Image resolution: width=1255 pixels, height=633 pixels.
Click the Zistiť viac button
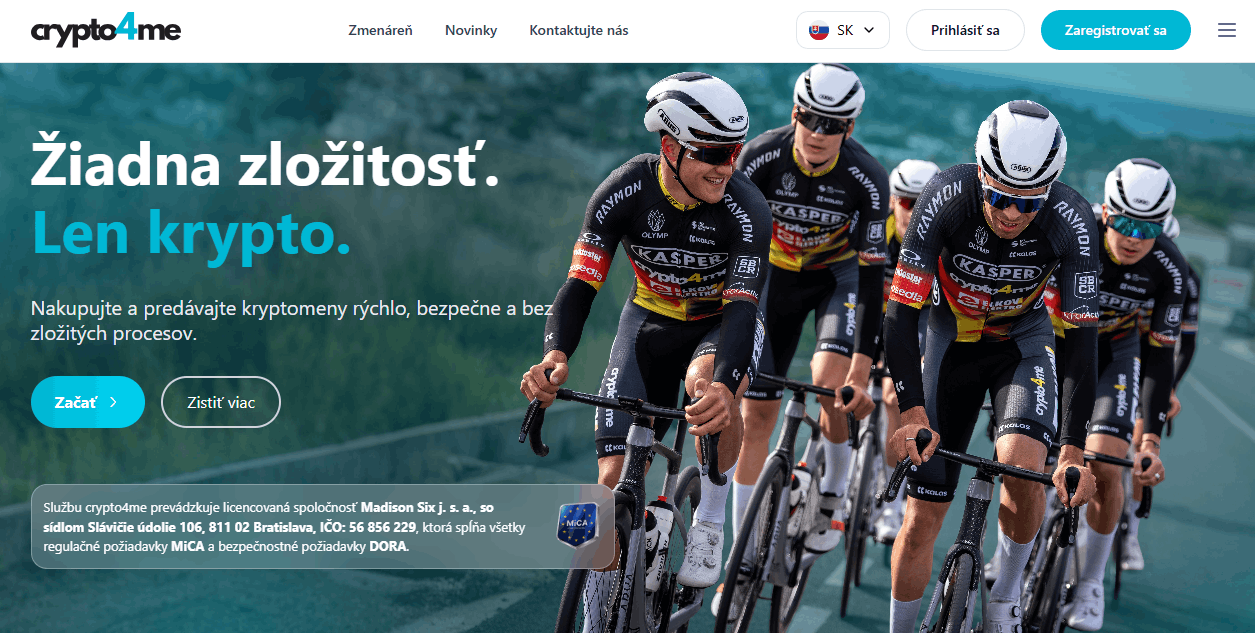click(221, 402)
